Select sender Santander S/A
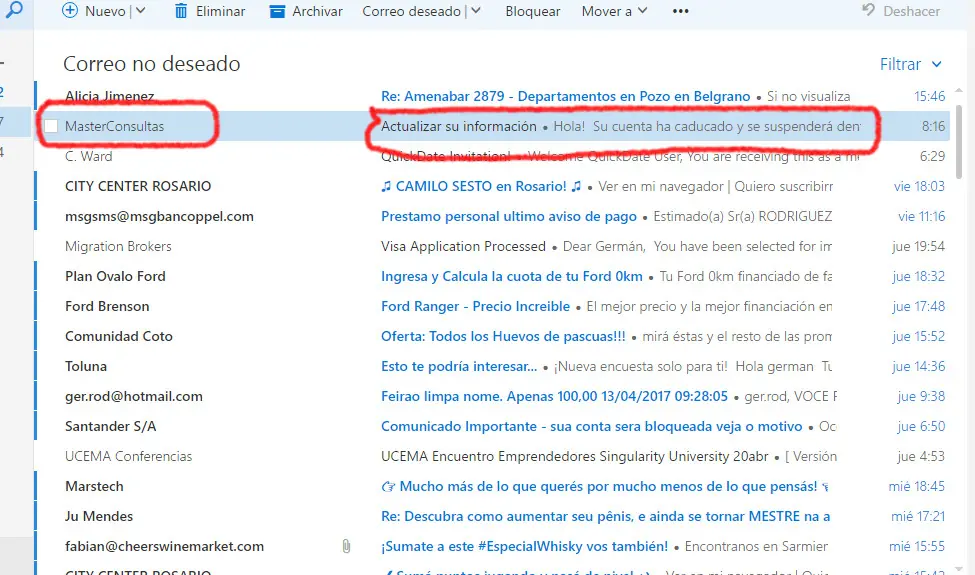The width and height of the screenshot is (975, 575). (111, 426)
